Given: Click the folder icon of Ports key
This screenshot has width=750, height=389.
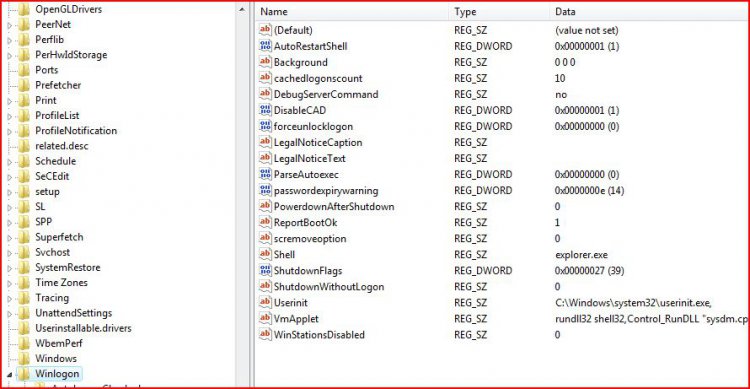Looking at the screenshot, I should pyautogui.click(x=24, y=70).
